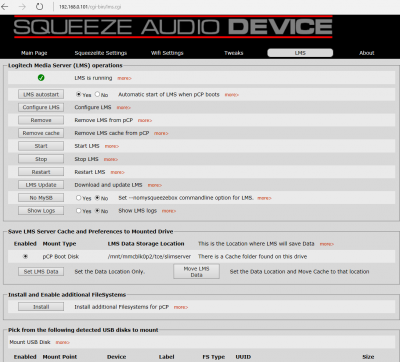Screen dimensions: 400x362
Task: Expand 'more>' next to Mount USB Disk
Action: coord(63,342)
